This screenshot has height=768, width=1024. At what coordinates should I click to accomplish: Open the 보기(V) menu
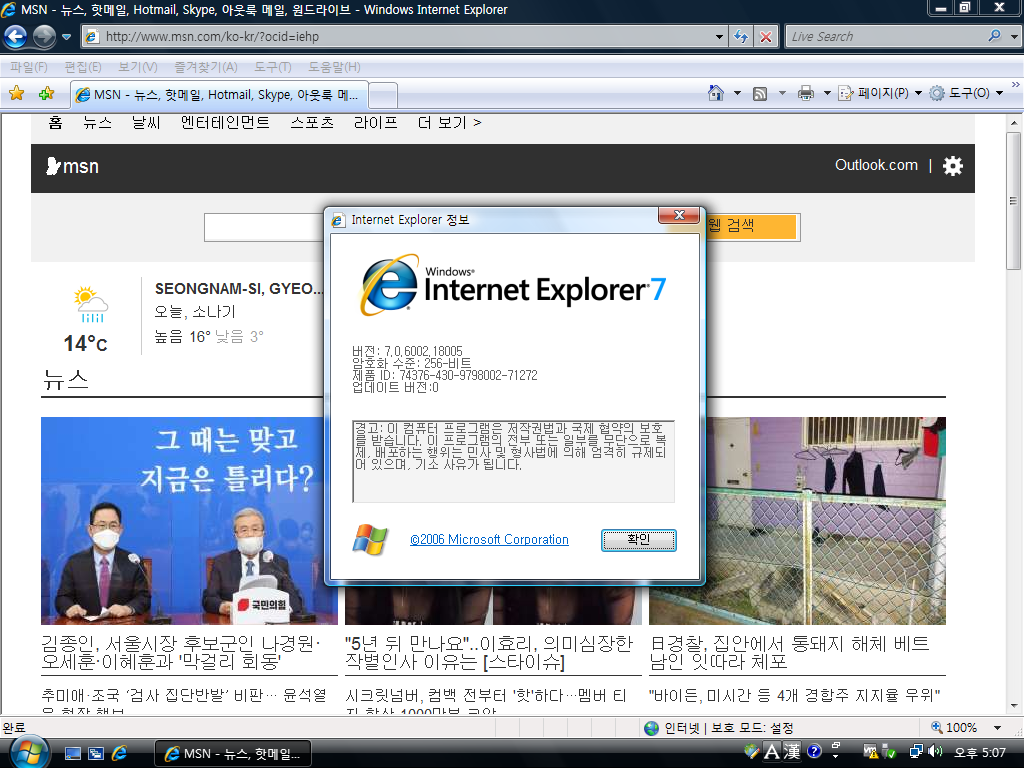click(x=138, y=67)
